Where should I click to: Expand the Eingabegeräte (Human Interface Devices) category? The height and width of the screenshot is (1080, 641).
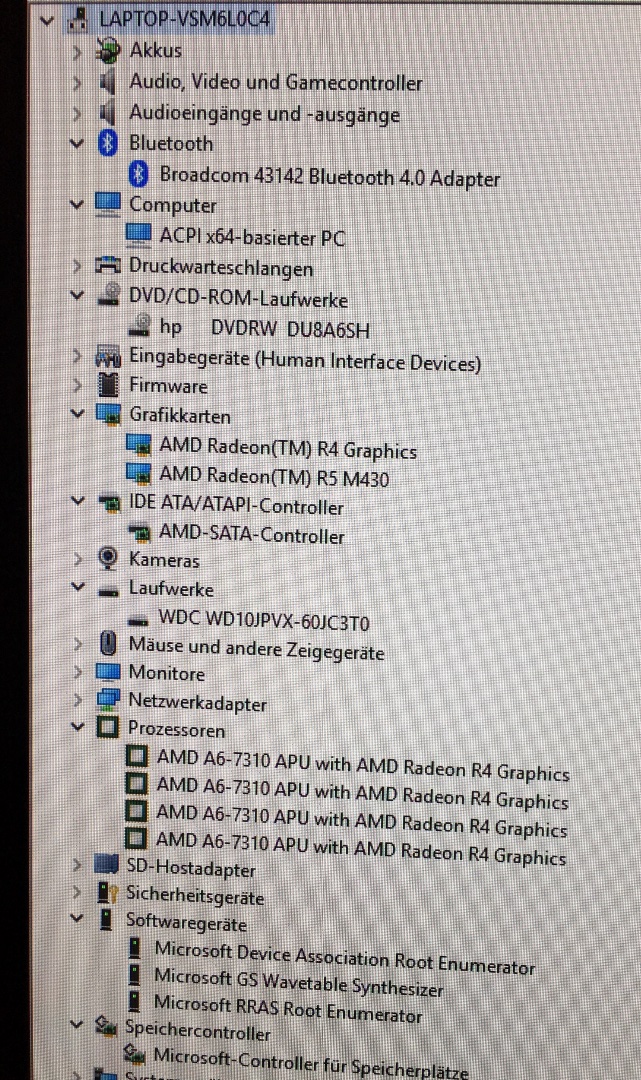(x=77, y=356)
